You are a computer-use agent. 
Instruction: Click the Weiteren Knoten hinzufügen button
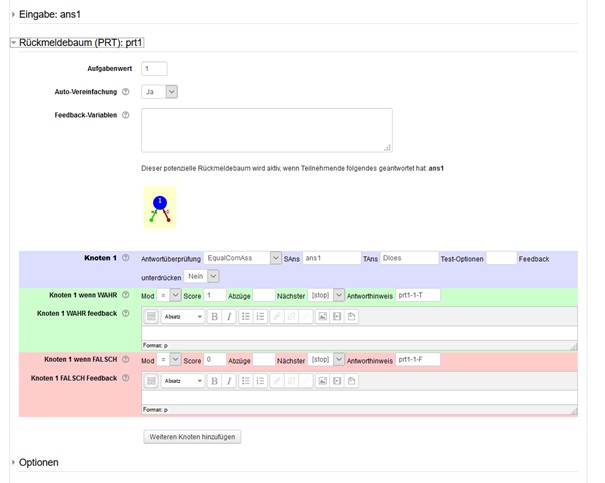(192, 437)
